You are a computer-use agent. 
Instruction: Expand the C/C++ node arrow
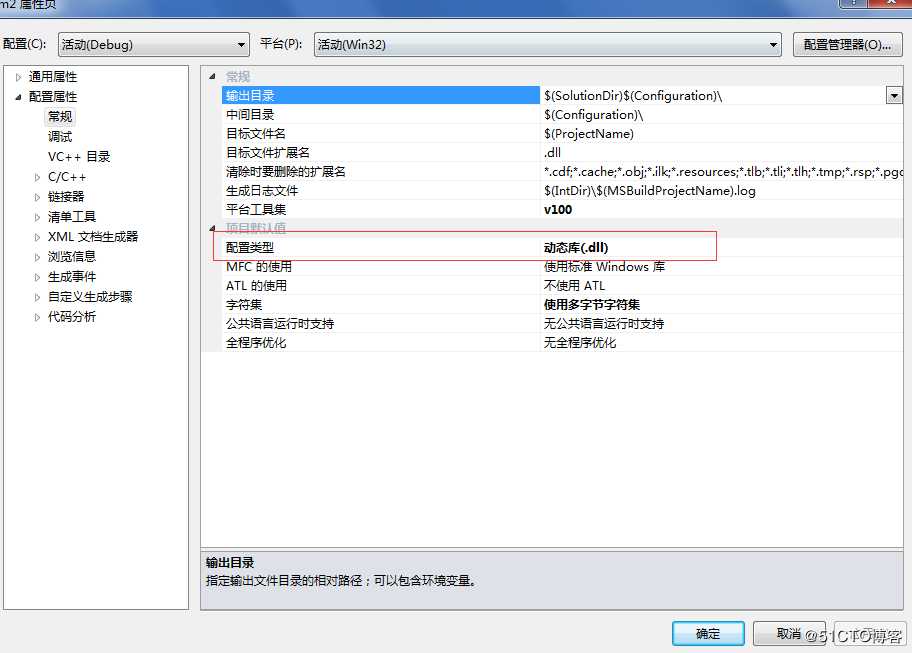pyautogui.click(x=37, y=177)
